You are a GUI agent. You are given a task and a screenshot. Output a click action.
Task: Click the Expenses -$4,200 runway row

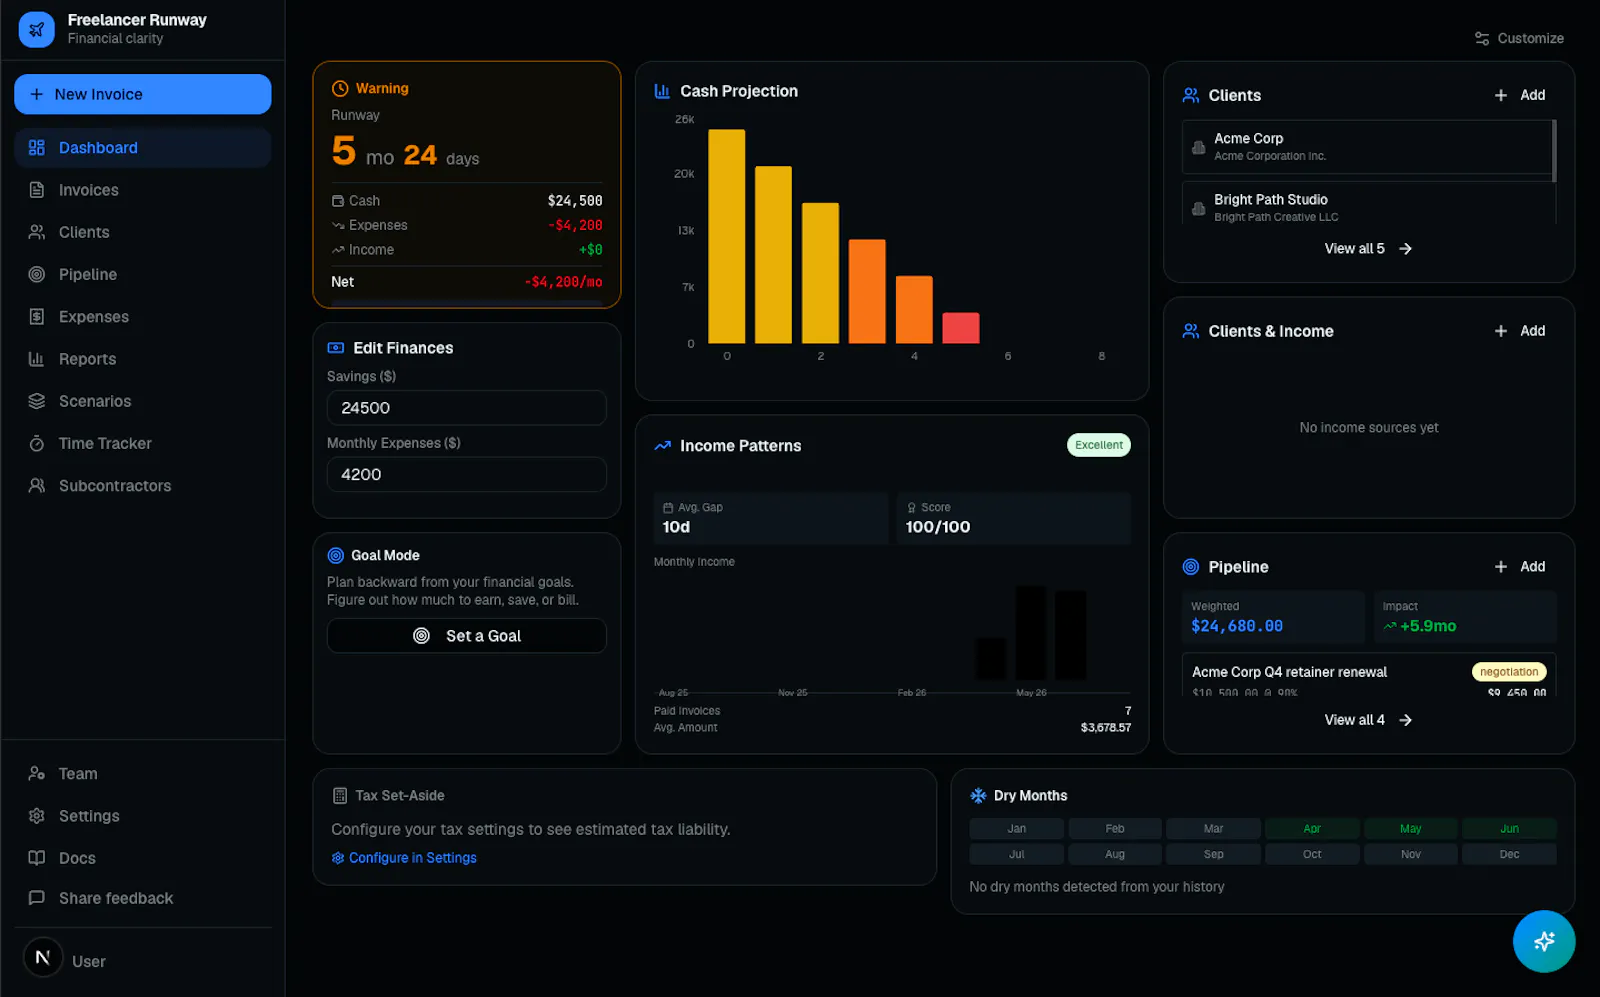coord(467,226)
